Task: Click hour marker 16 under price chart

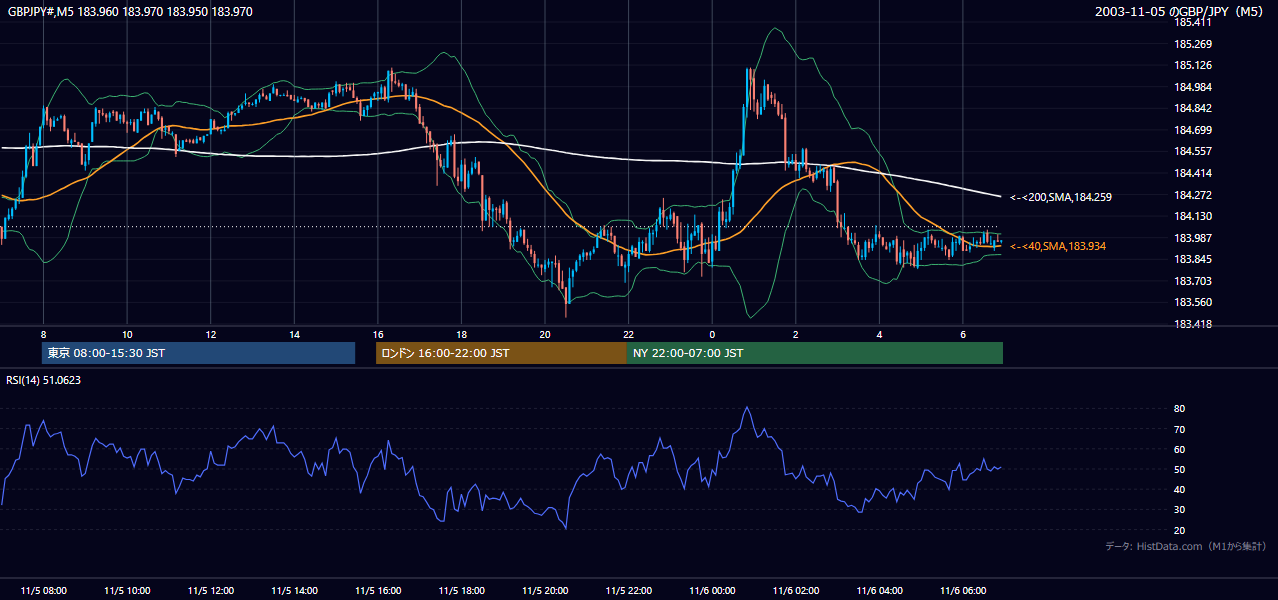Action: point(378,334)
